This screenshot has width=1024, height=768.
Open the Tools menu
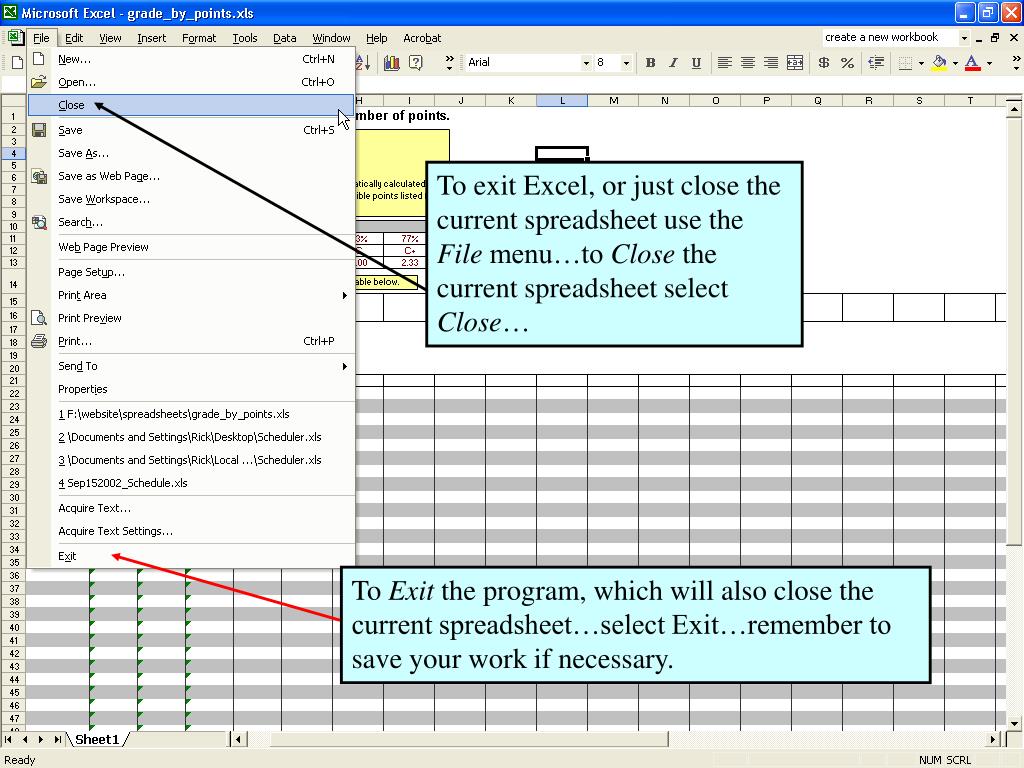click(x=245, y=39)
